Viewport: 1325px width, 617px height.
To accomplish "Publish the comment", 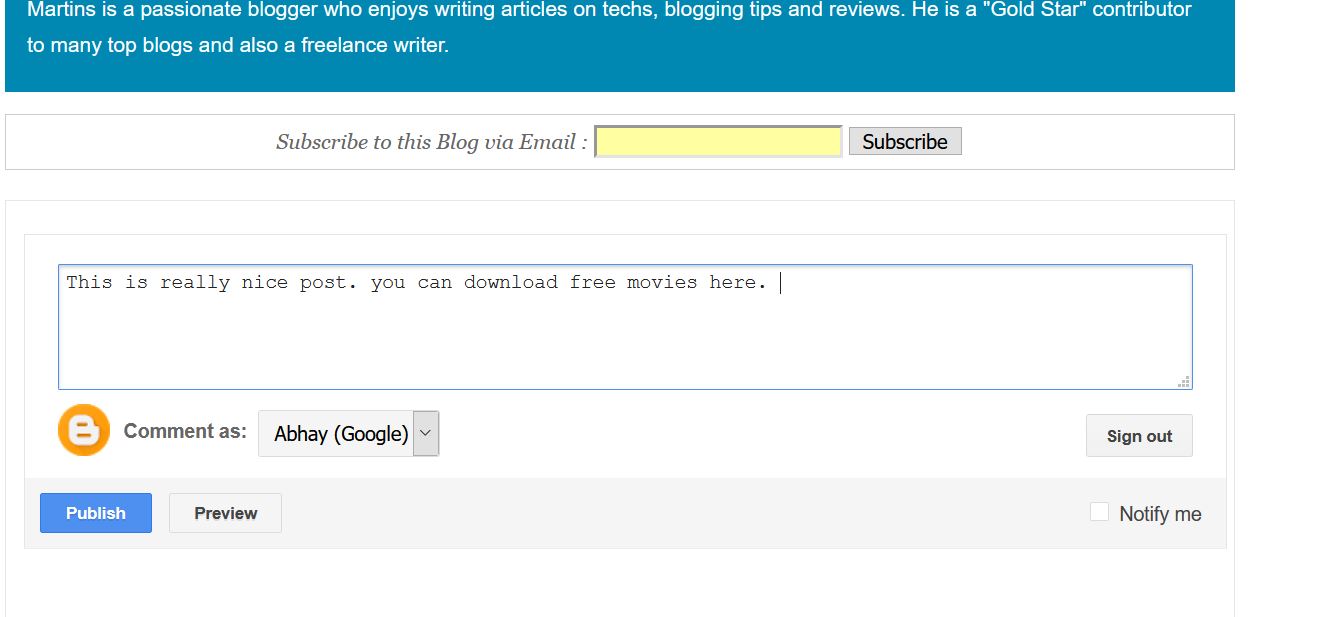I will 96,513.
